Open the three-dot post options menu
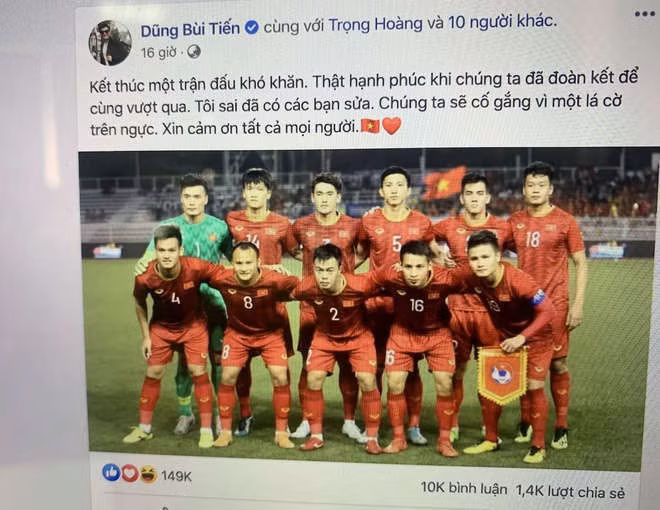This screenshot has height=510, width=660. click(x=644, y=14)
